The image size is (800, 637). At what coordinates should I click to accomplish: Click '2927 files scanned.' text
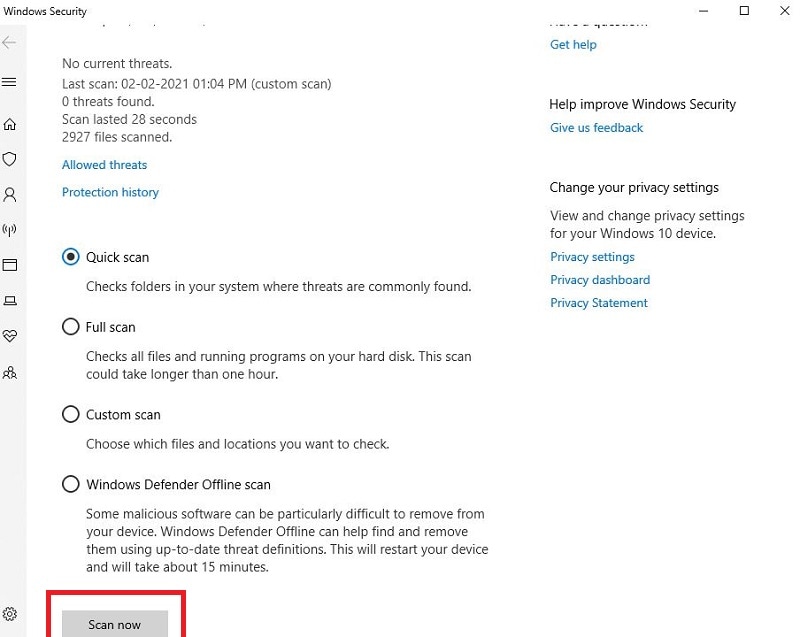tap(117, 137)
